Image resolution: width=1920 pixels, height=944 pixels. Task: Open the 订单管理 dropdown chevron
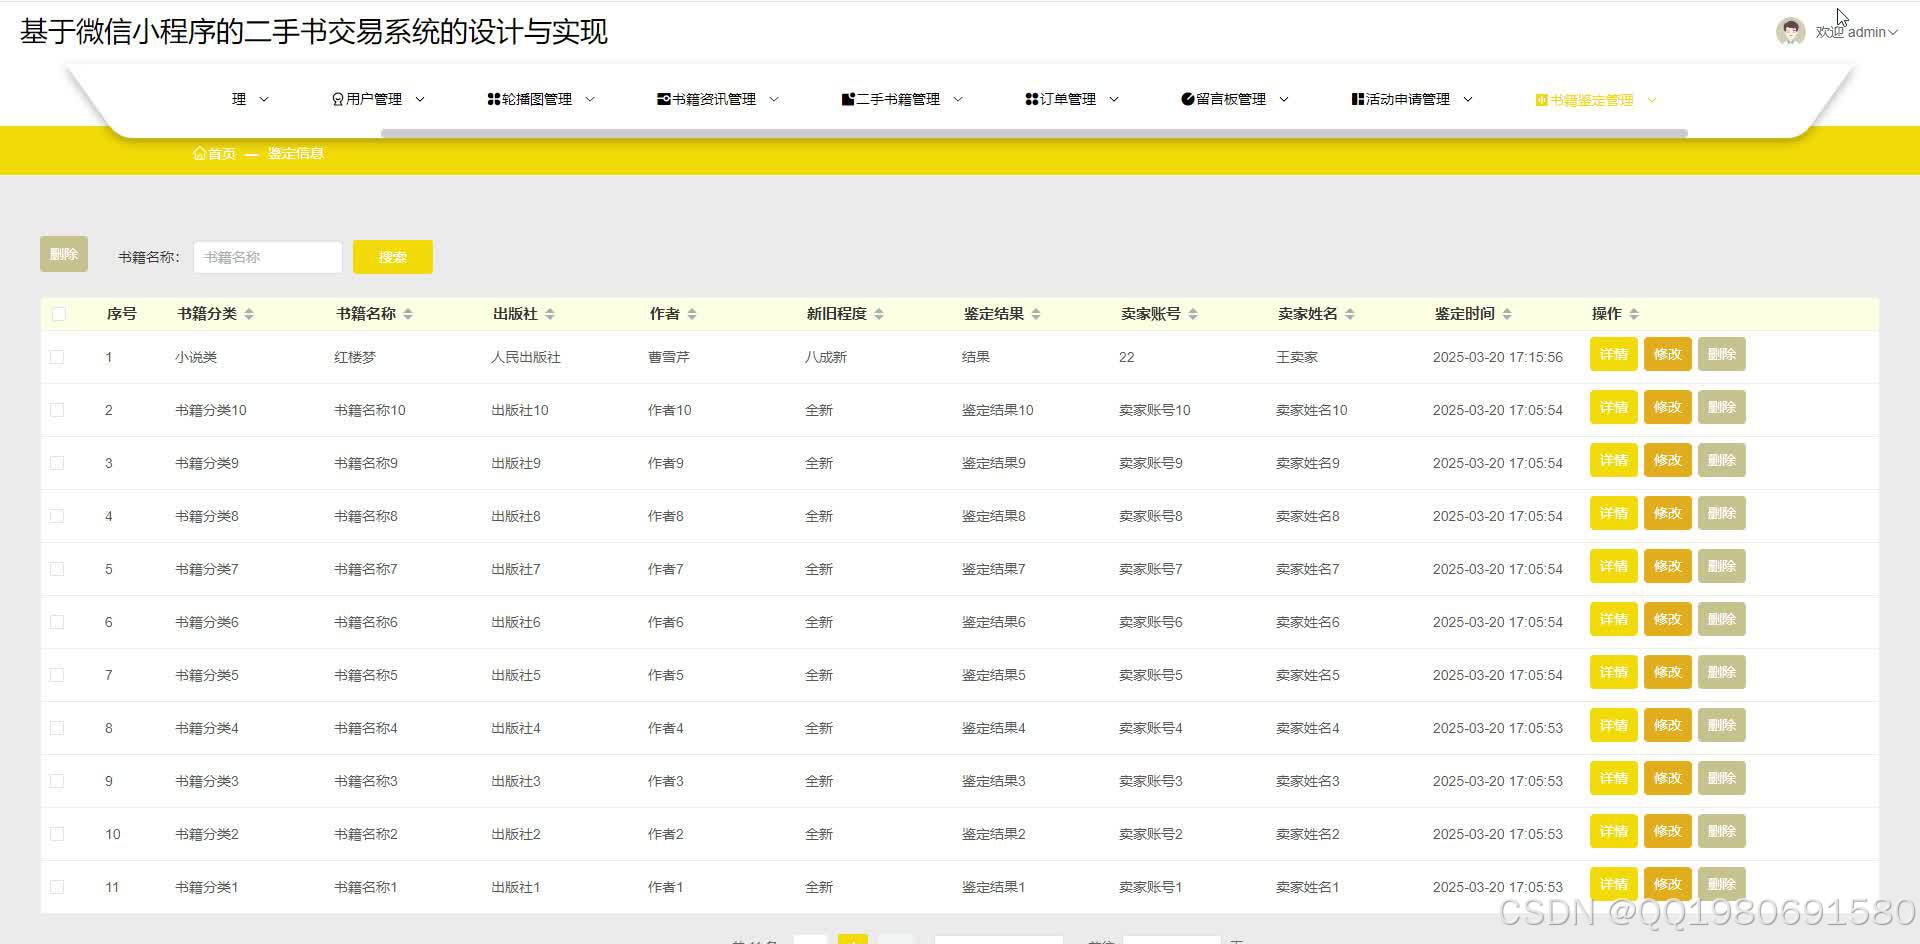click(1114, 98)
